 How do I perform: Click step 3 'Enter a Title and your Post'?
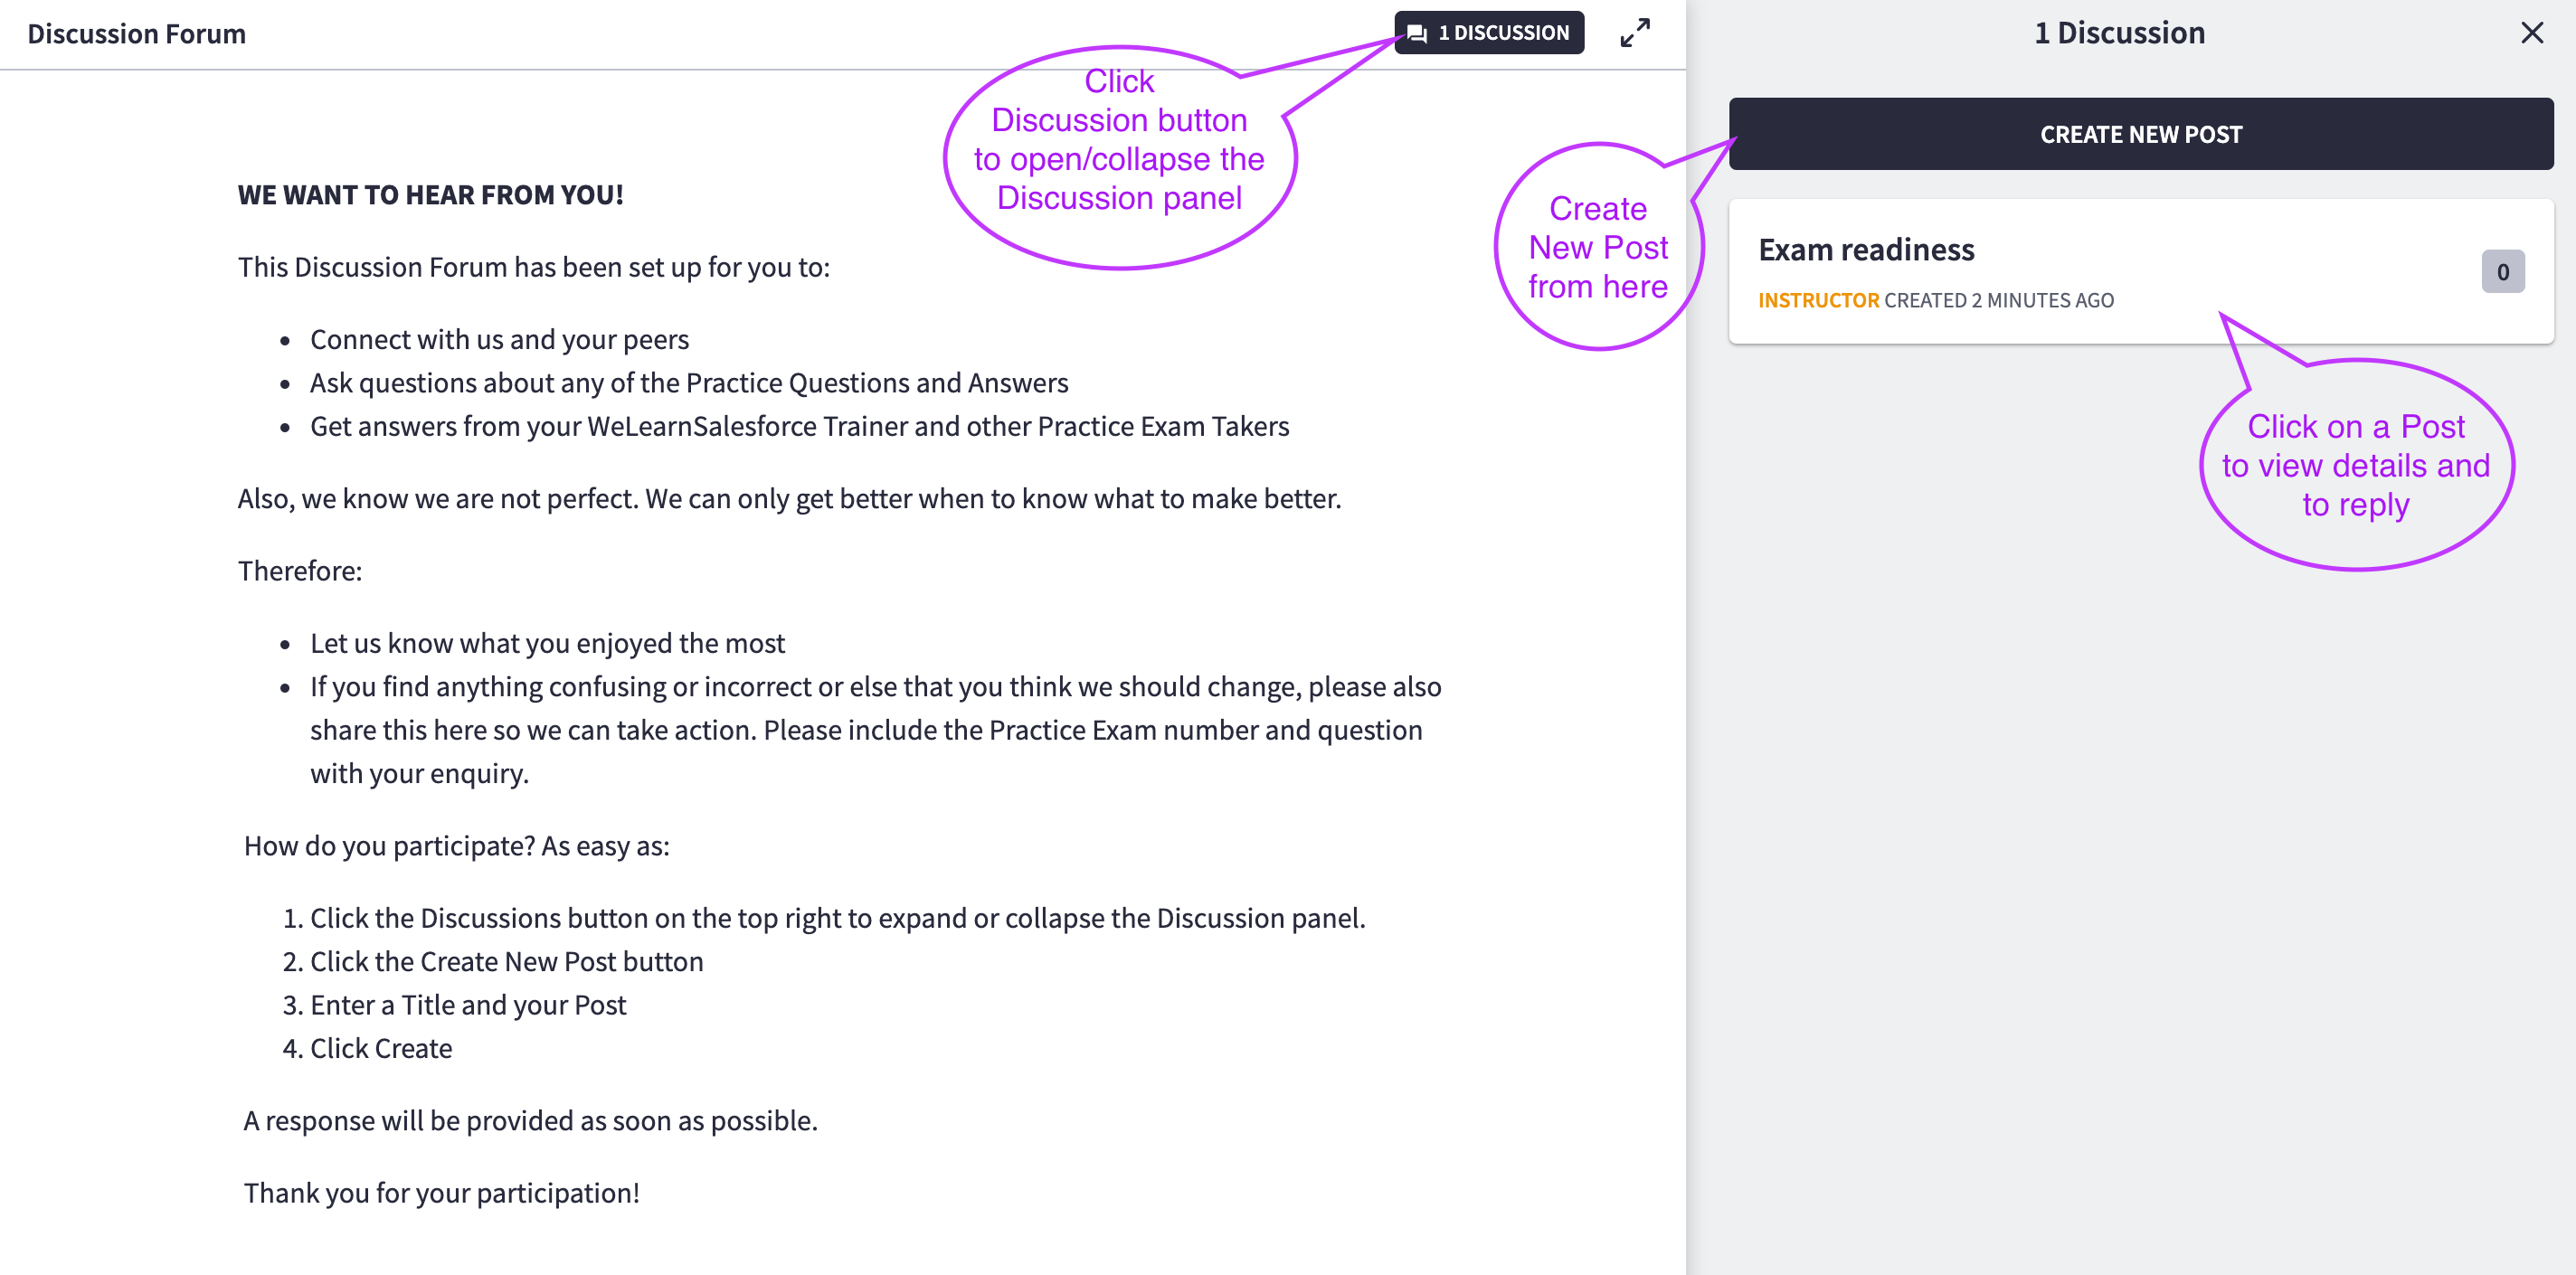point(467,1005)
